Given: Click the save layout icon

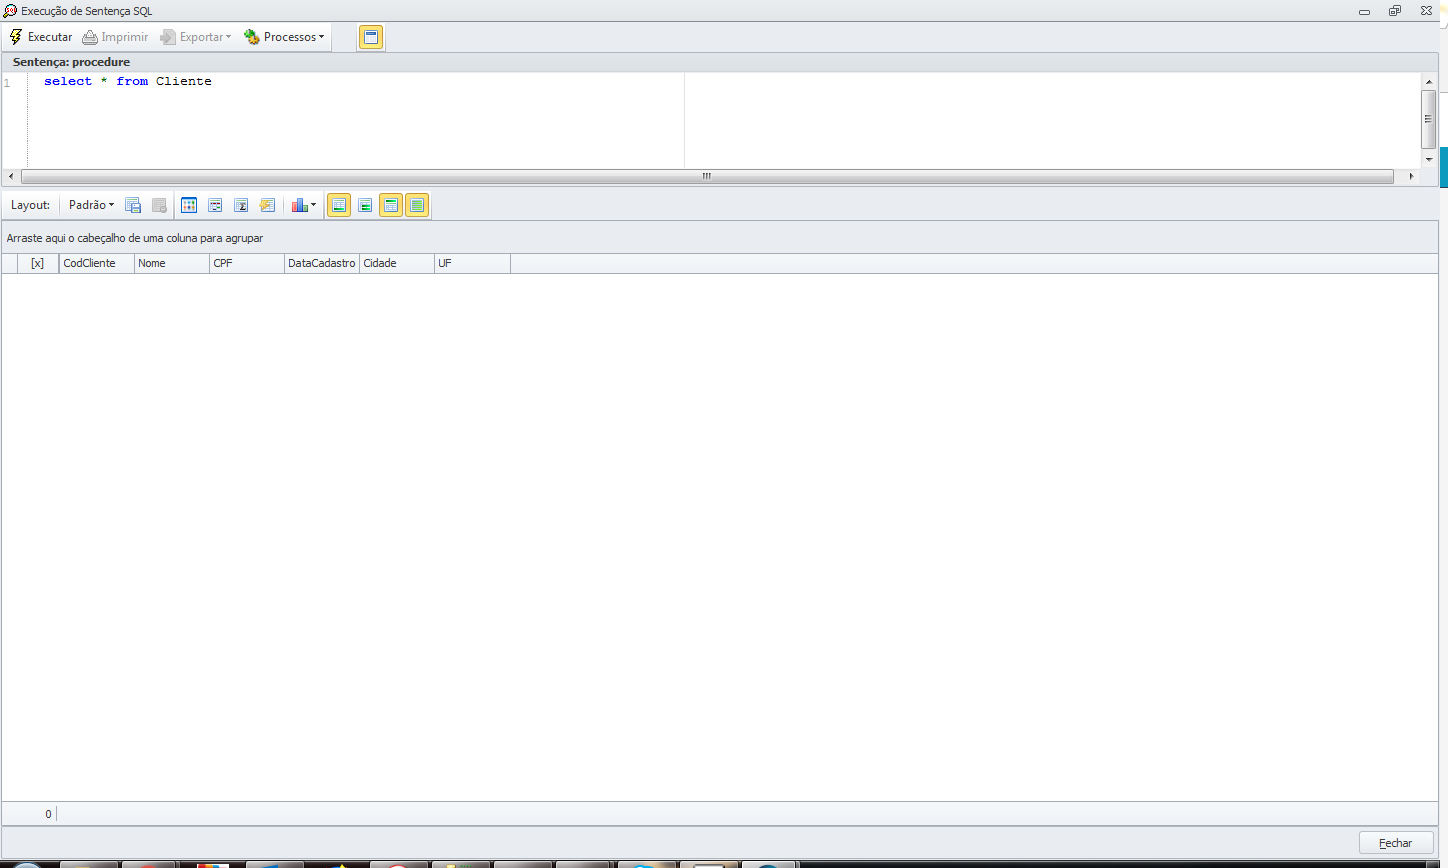Looking at the screenshot, I should [133, 205].
